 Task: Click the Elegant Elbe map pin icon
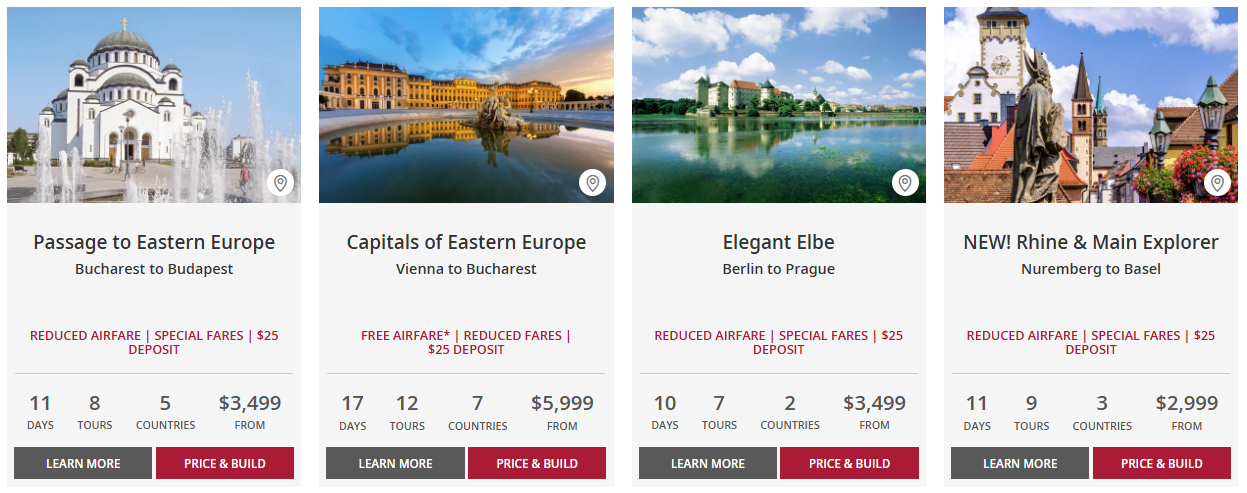905,183
